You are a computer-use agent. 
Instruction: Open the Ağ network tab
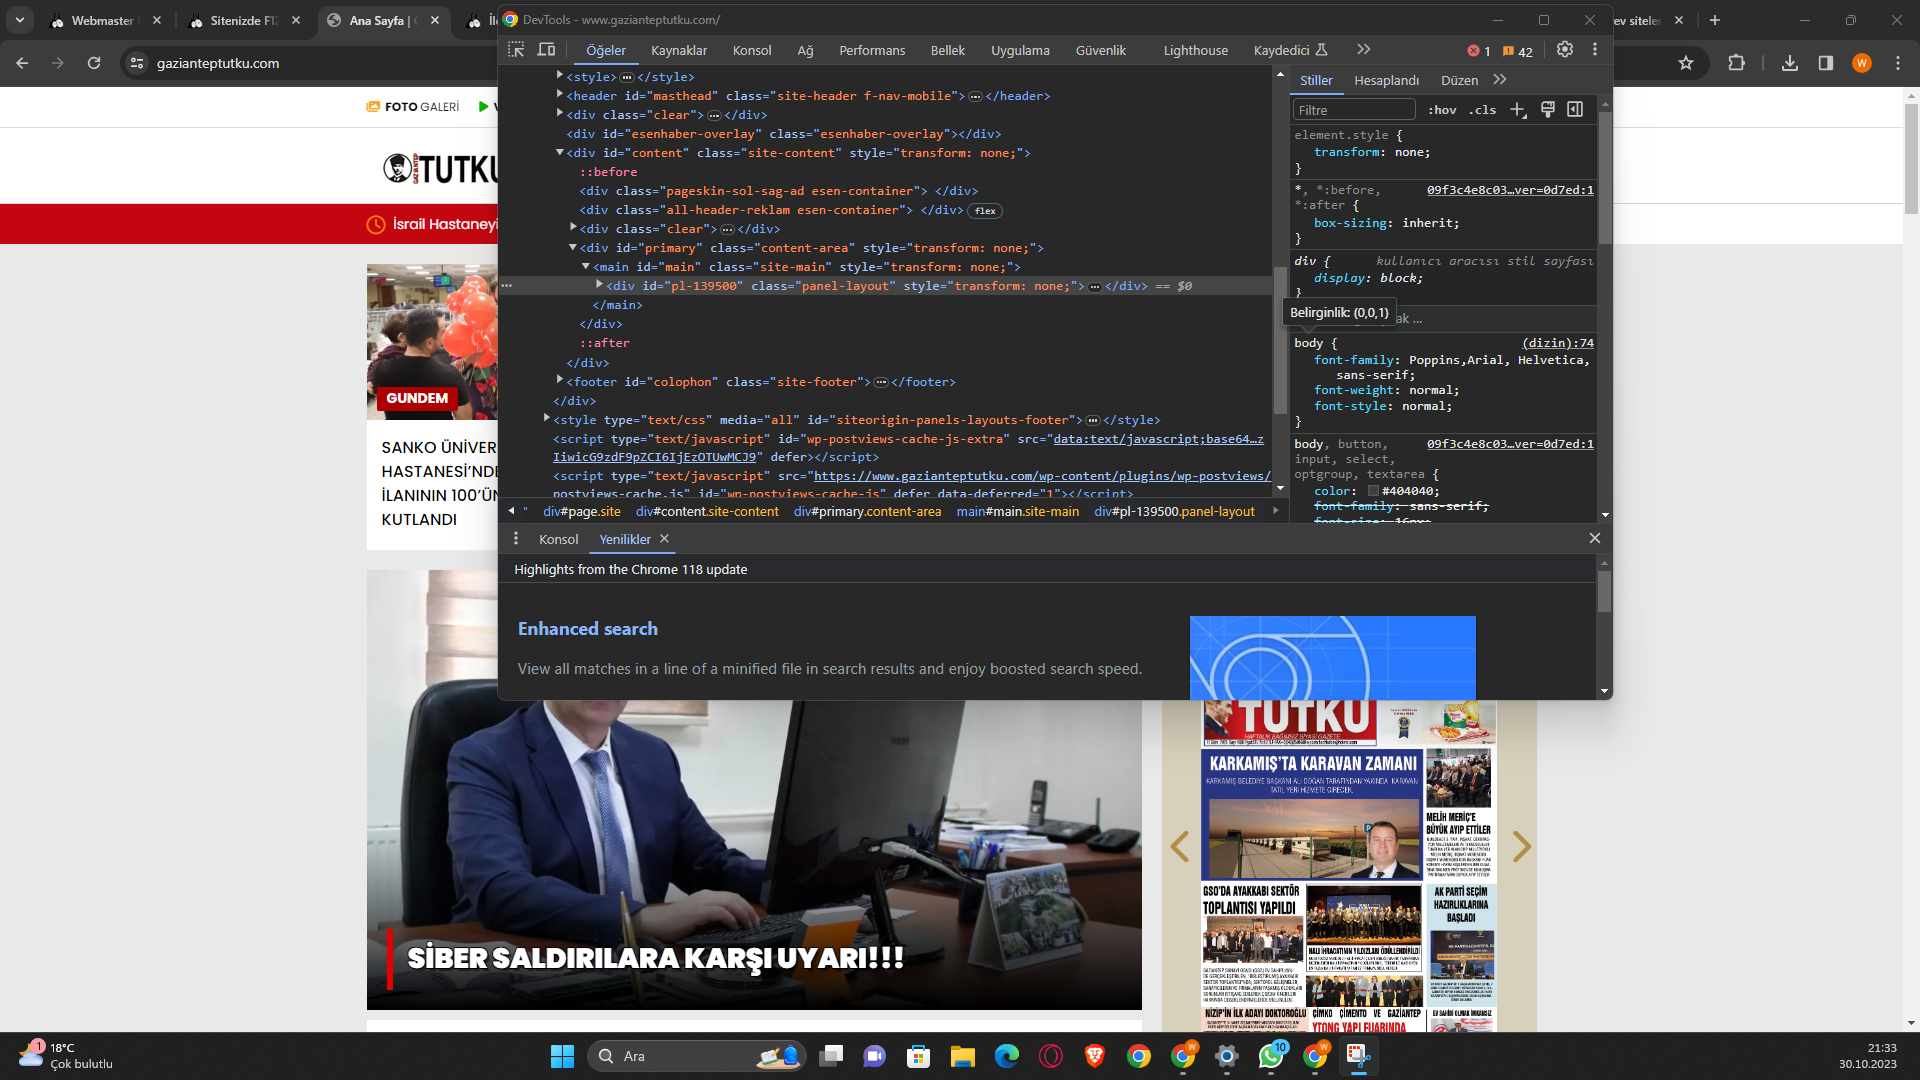click(805, 51)
